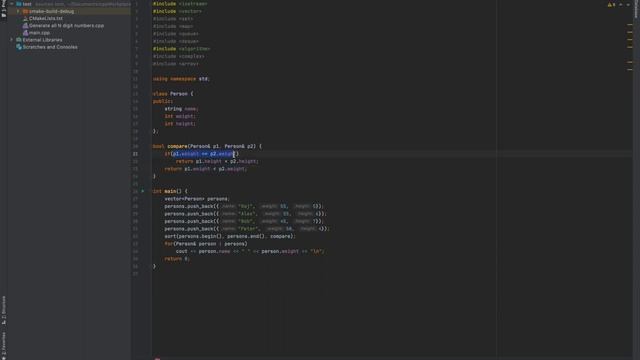
Task: Open CMakeLists.txt from project tree
Action: (46, 18)
